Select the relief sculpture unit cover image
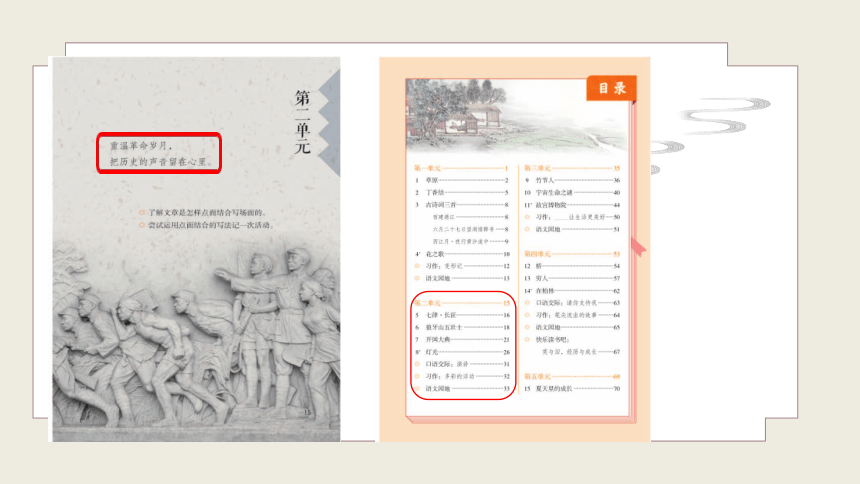This screenshot has width=860, height=484. coord(196,250)
